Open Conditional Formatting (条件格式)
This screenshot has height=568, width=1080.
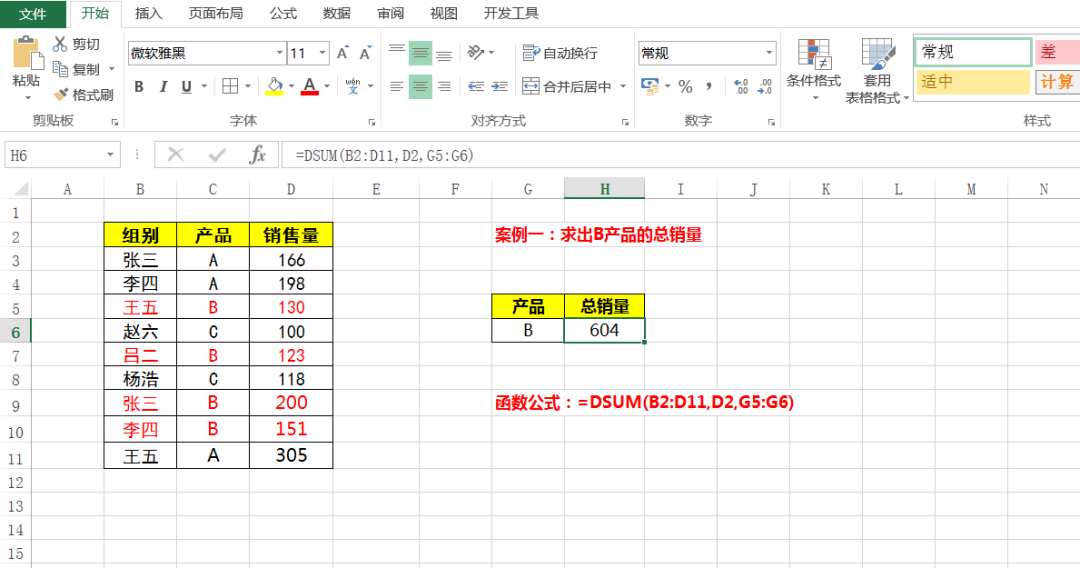(x=813, y=70)
